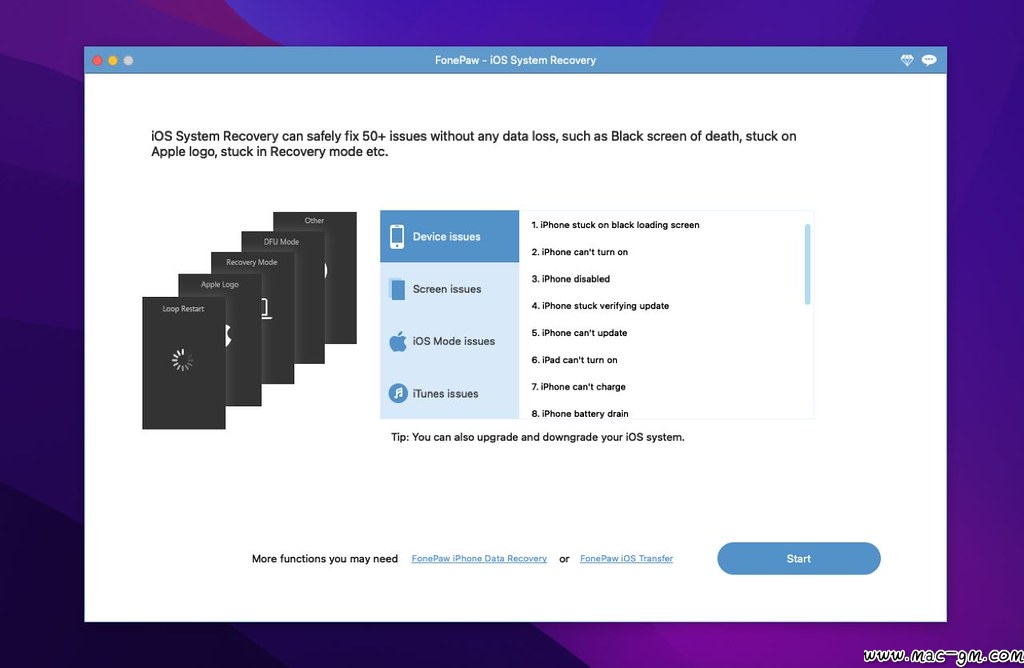Image resolution: width=1024 pixels, height=668 pixels.
Task: Select 'iPhone stuck verifying update' list item
Action: tap(605, 306)
